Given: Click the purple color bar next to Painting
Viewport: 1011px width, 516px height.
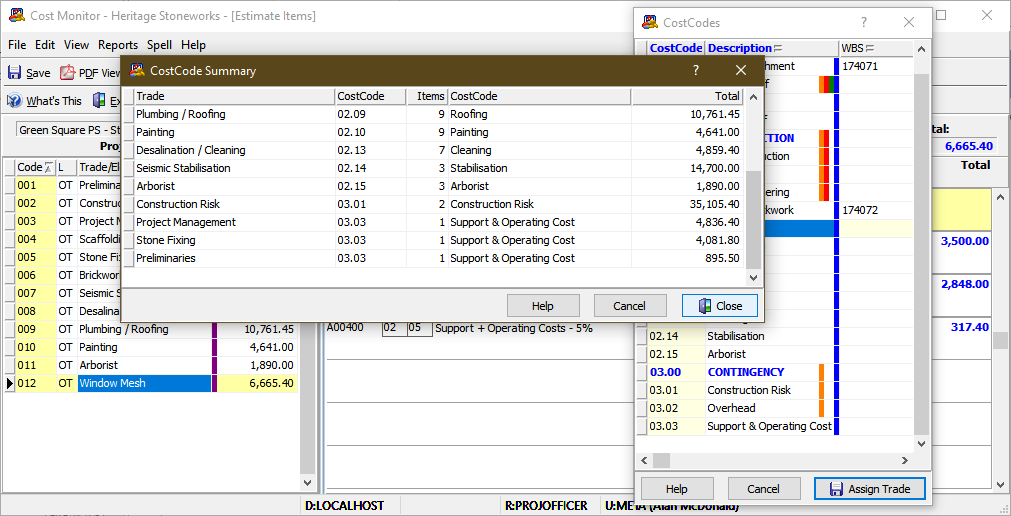Looking at the screenshot, I should click(215, 347).
